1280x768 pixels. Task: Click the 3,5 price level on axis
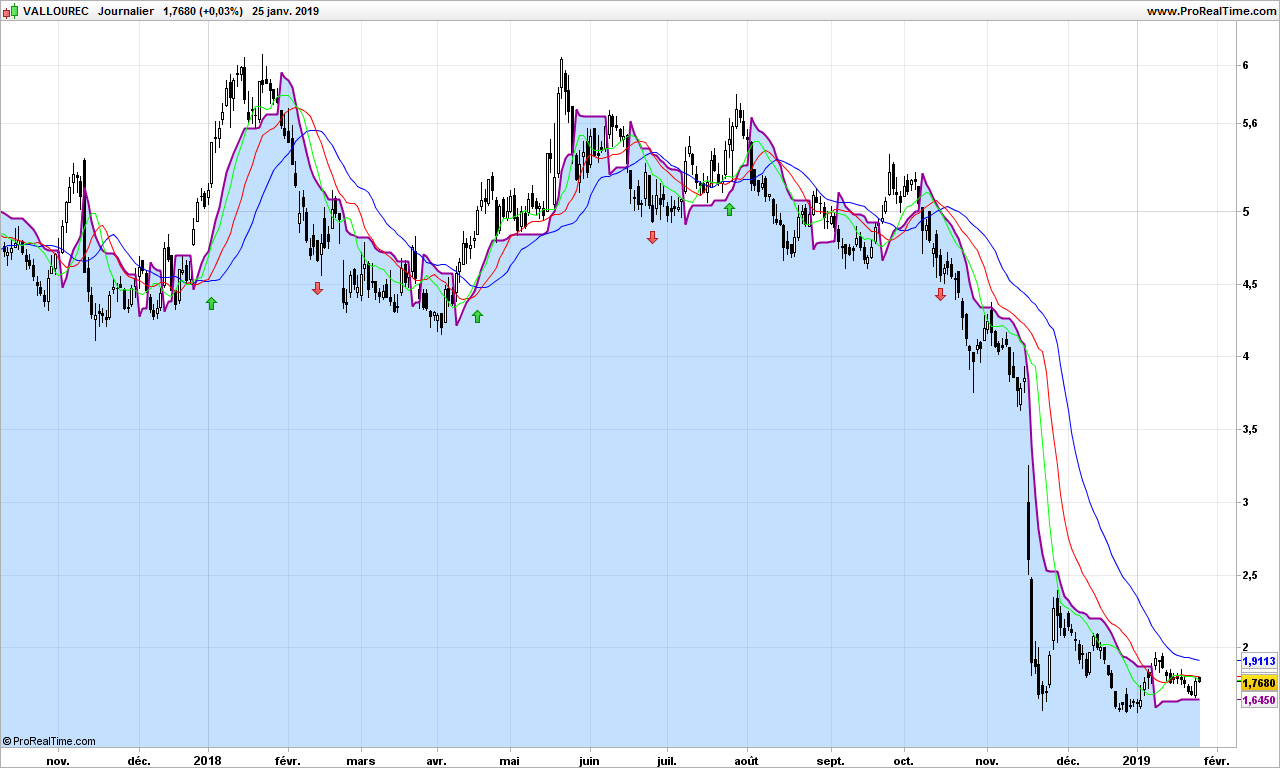pos(1249,429)
